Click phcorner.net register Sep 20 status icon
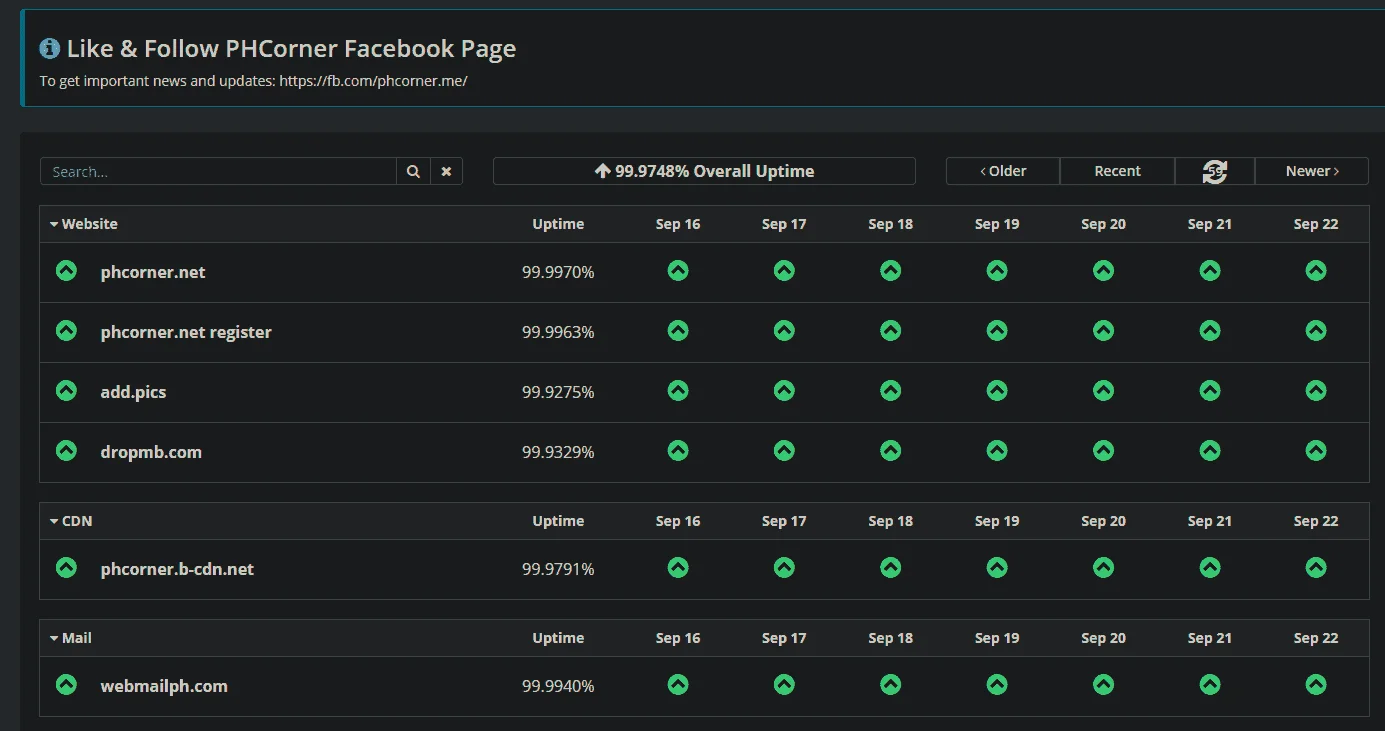The image size is (1385, 731). coord(1103,330)
